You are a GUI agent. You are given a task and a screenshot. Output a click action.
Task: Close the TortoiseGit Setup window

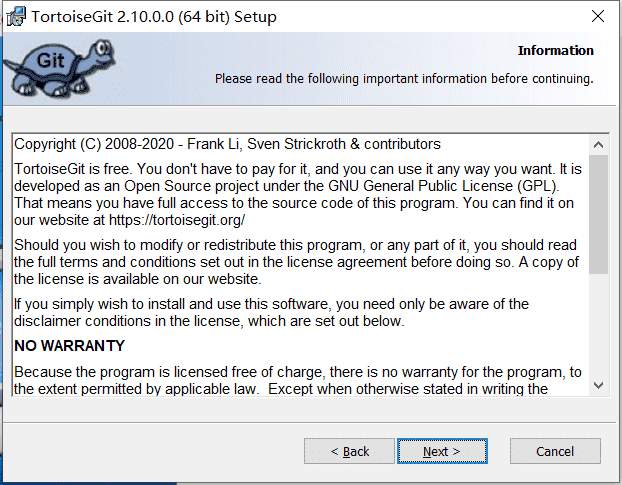coord(597,16)
